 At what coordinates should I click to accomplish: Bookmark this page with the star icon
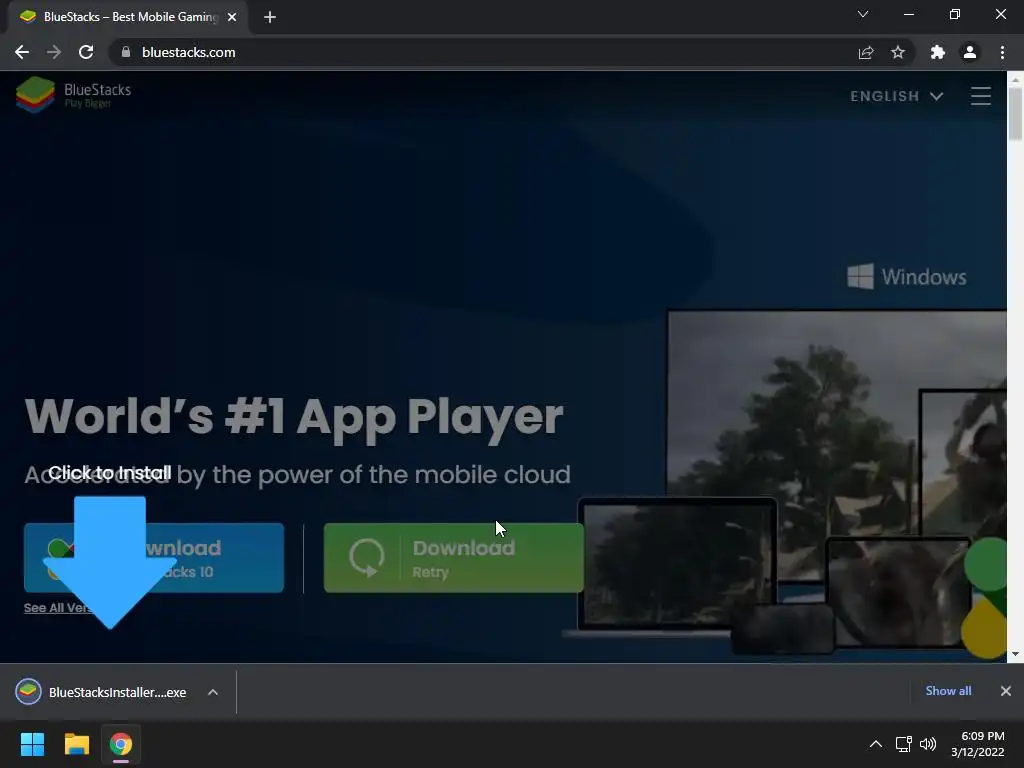coord(898,52)
